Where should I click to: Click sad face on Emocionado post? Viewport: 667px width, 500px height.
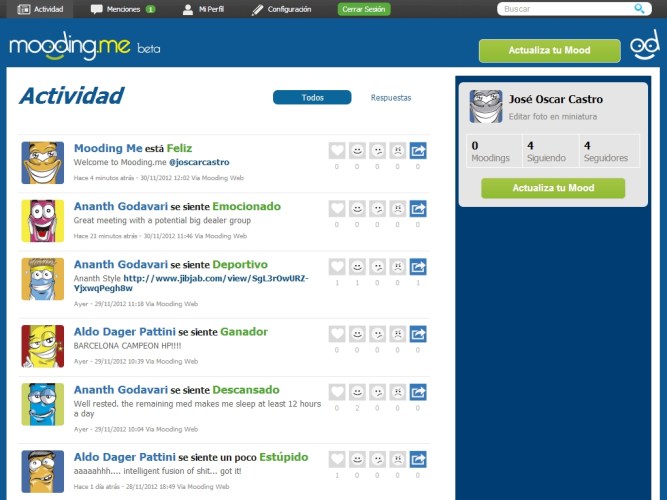tap(398, 209)
